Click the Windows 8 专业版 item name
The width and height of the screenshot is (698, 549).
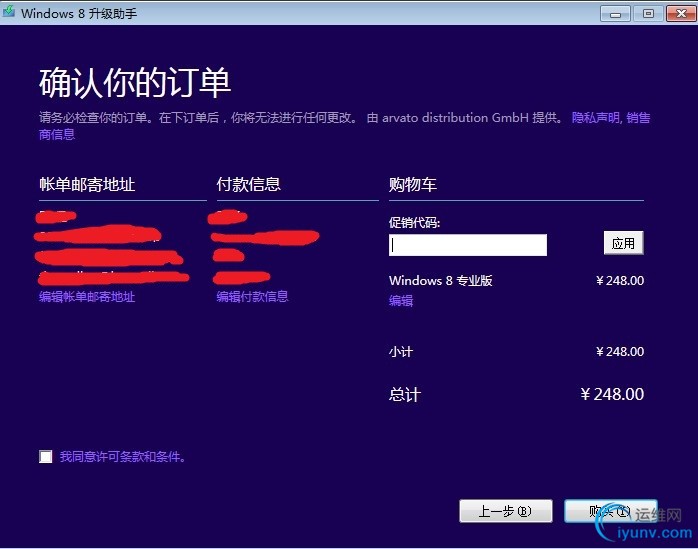[x=441, y=281]
